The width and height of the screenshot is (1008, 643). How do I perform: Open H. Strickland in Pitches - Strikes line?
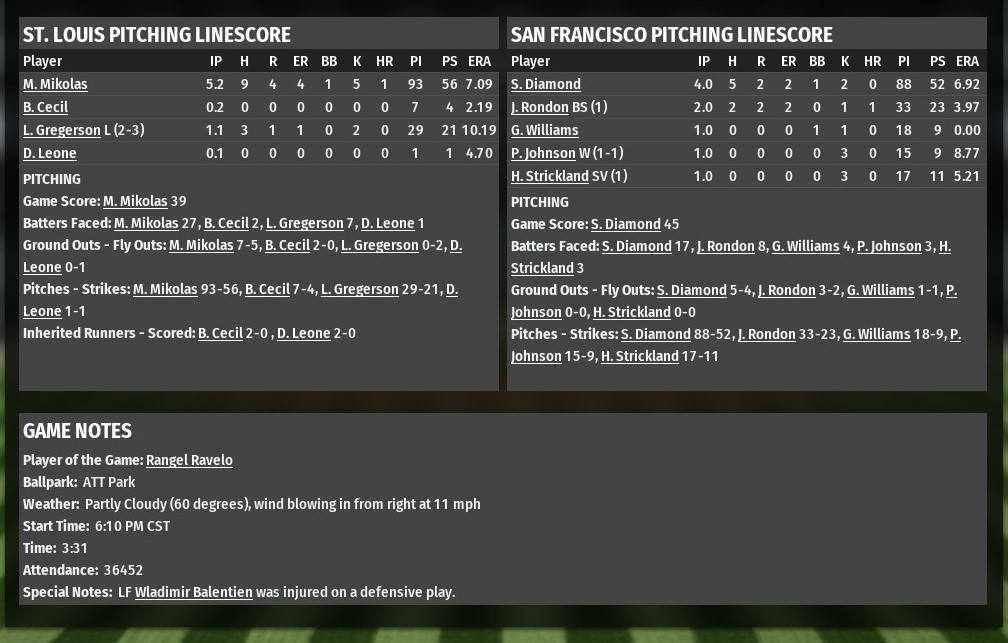tap(639, 356)
